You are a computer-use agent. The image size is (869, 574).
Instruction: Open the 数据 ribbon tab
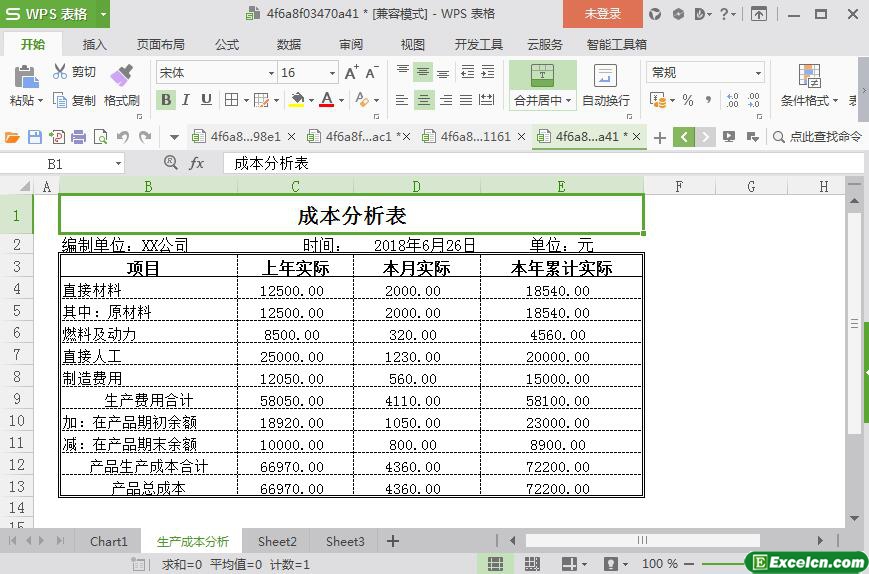point(289,44)
